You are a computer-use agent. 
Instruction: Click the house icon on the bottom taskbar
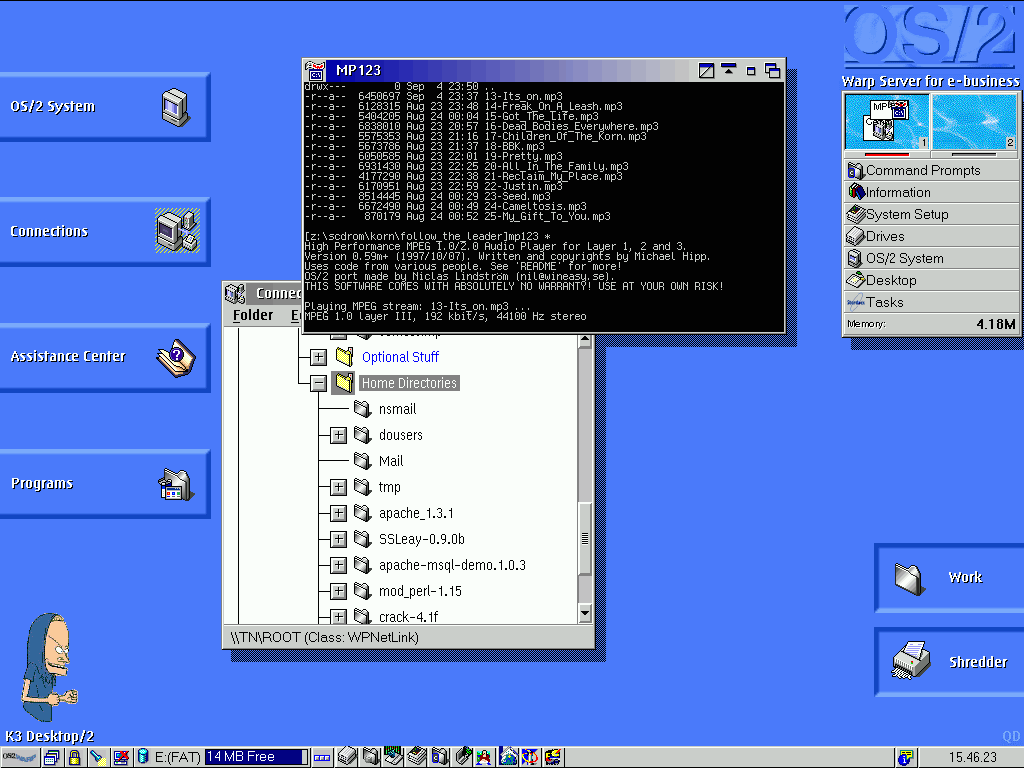(x=508, y=757)
